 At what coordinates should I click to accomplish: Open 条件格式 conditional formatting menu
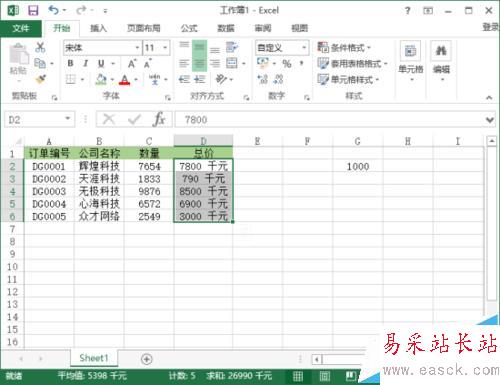(344, 48)
